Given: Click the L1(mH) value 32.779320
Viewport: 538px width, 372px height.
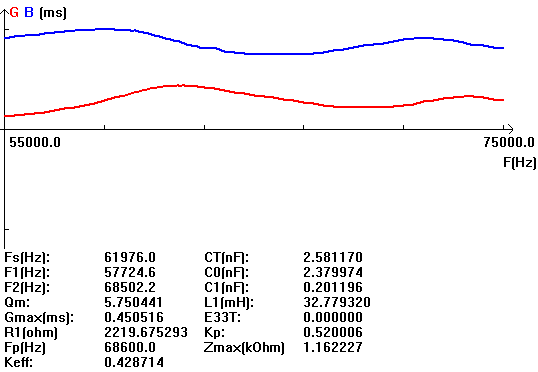Looking at the screenshot, I should pyautogui.click(x=337, y=302).
